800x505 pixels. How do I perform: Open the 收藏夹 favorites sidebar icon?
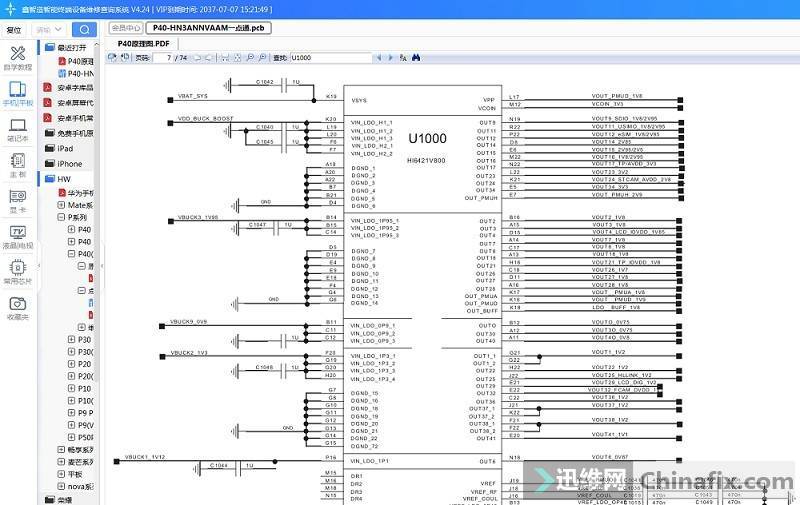point(18,307)
